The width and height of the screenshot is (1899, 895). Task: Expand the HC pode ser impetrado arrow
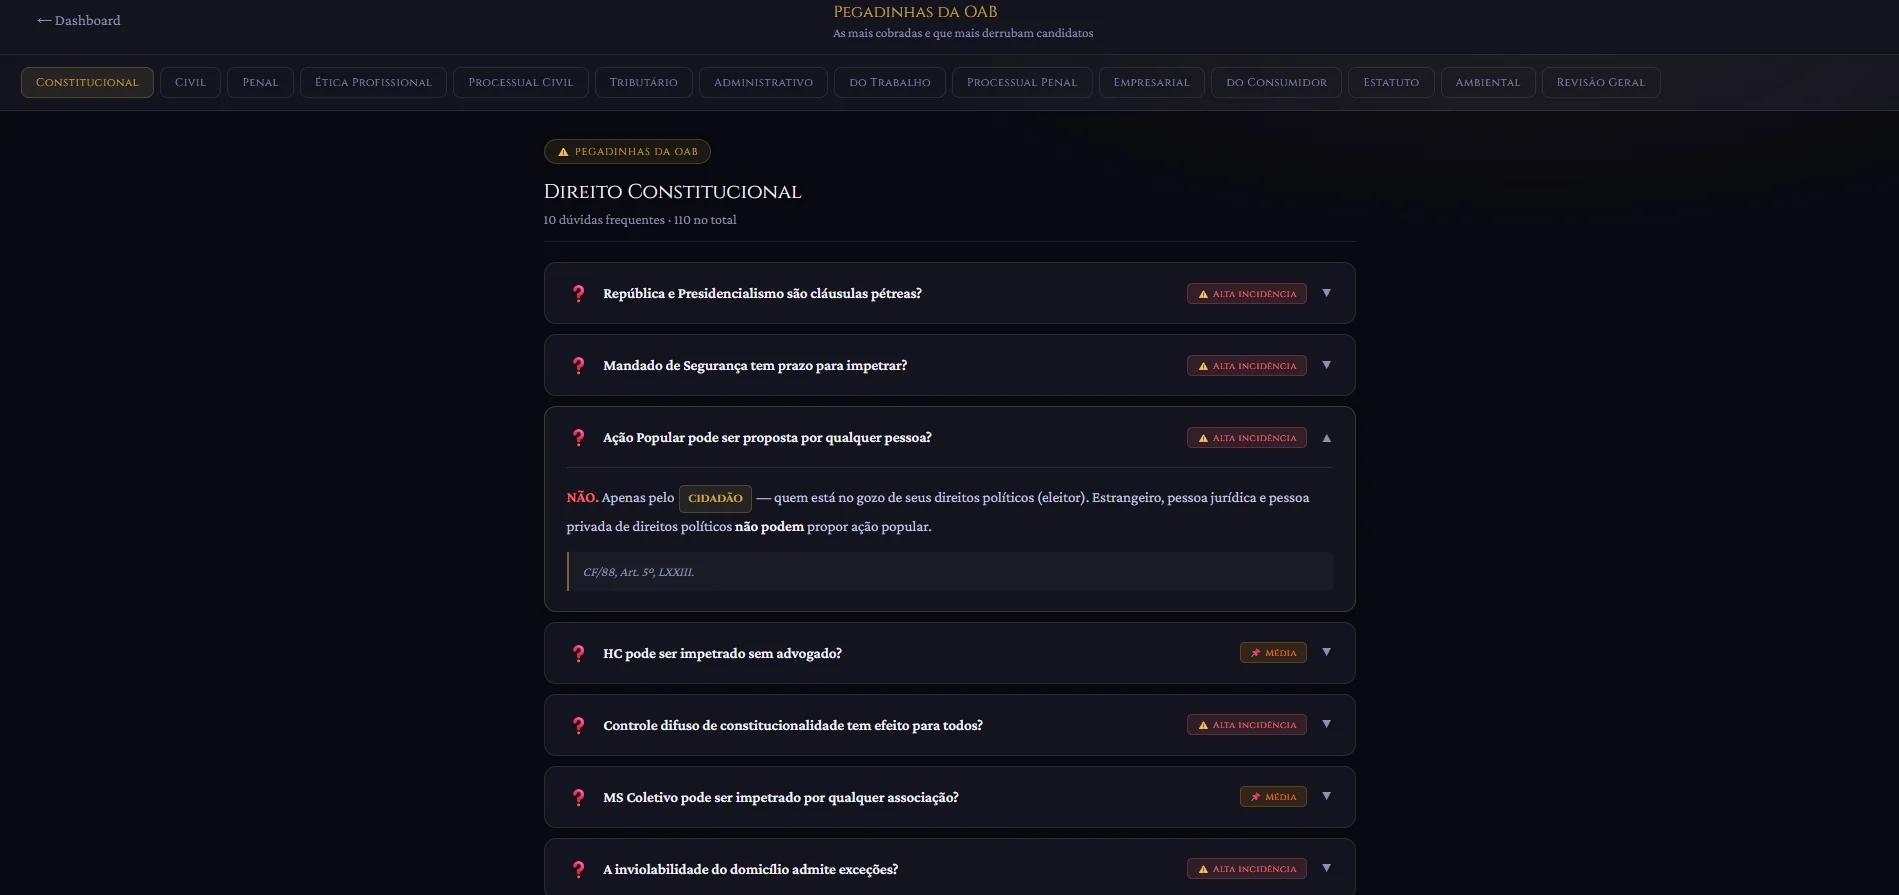[x=1327, y=652]
